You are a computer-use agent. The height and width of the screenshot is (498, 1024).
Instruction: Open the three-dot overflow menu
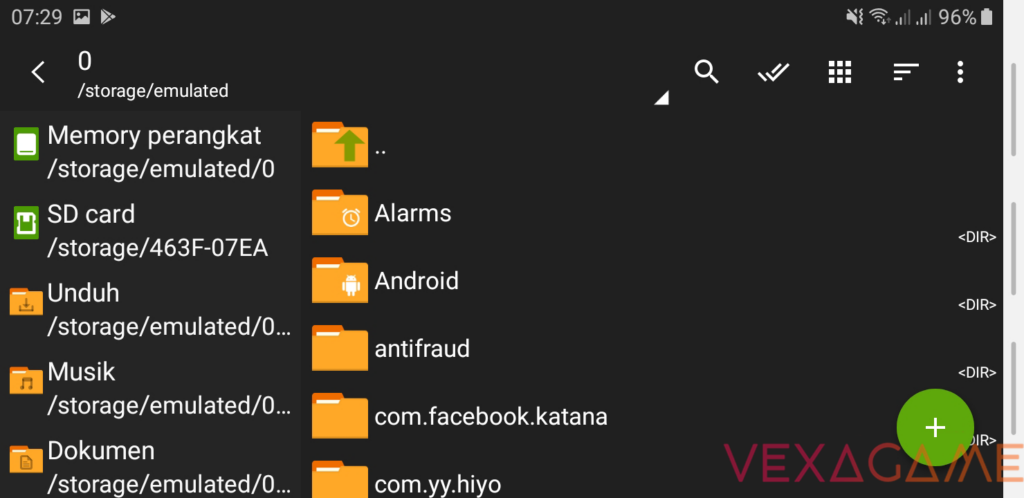click(960, 72)
